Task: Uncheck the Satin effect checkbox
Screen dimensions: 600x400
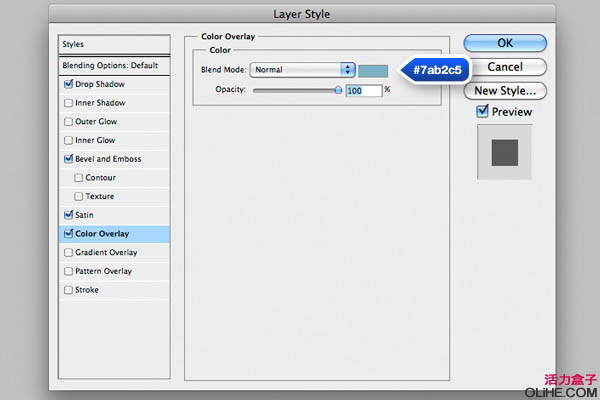Action: [68, 215]
